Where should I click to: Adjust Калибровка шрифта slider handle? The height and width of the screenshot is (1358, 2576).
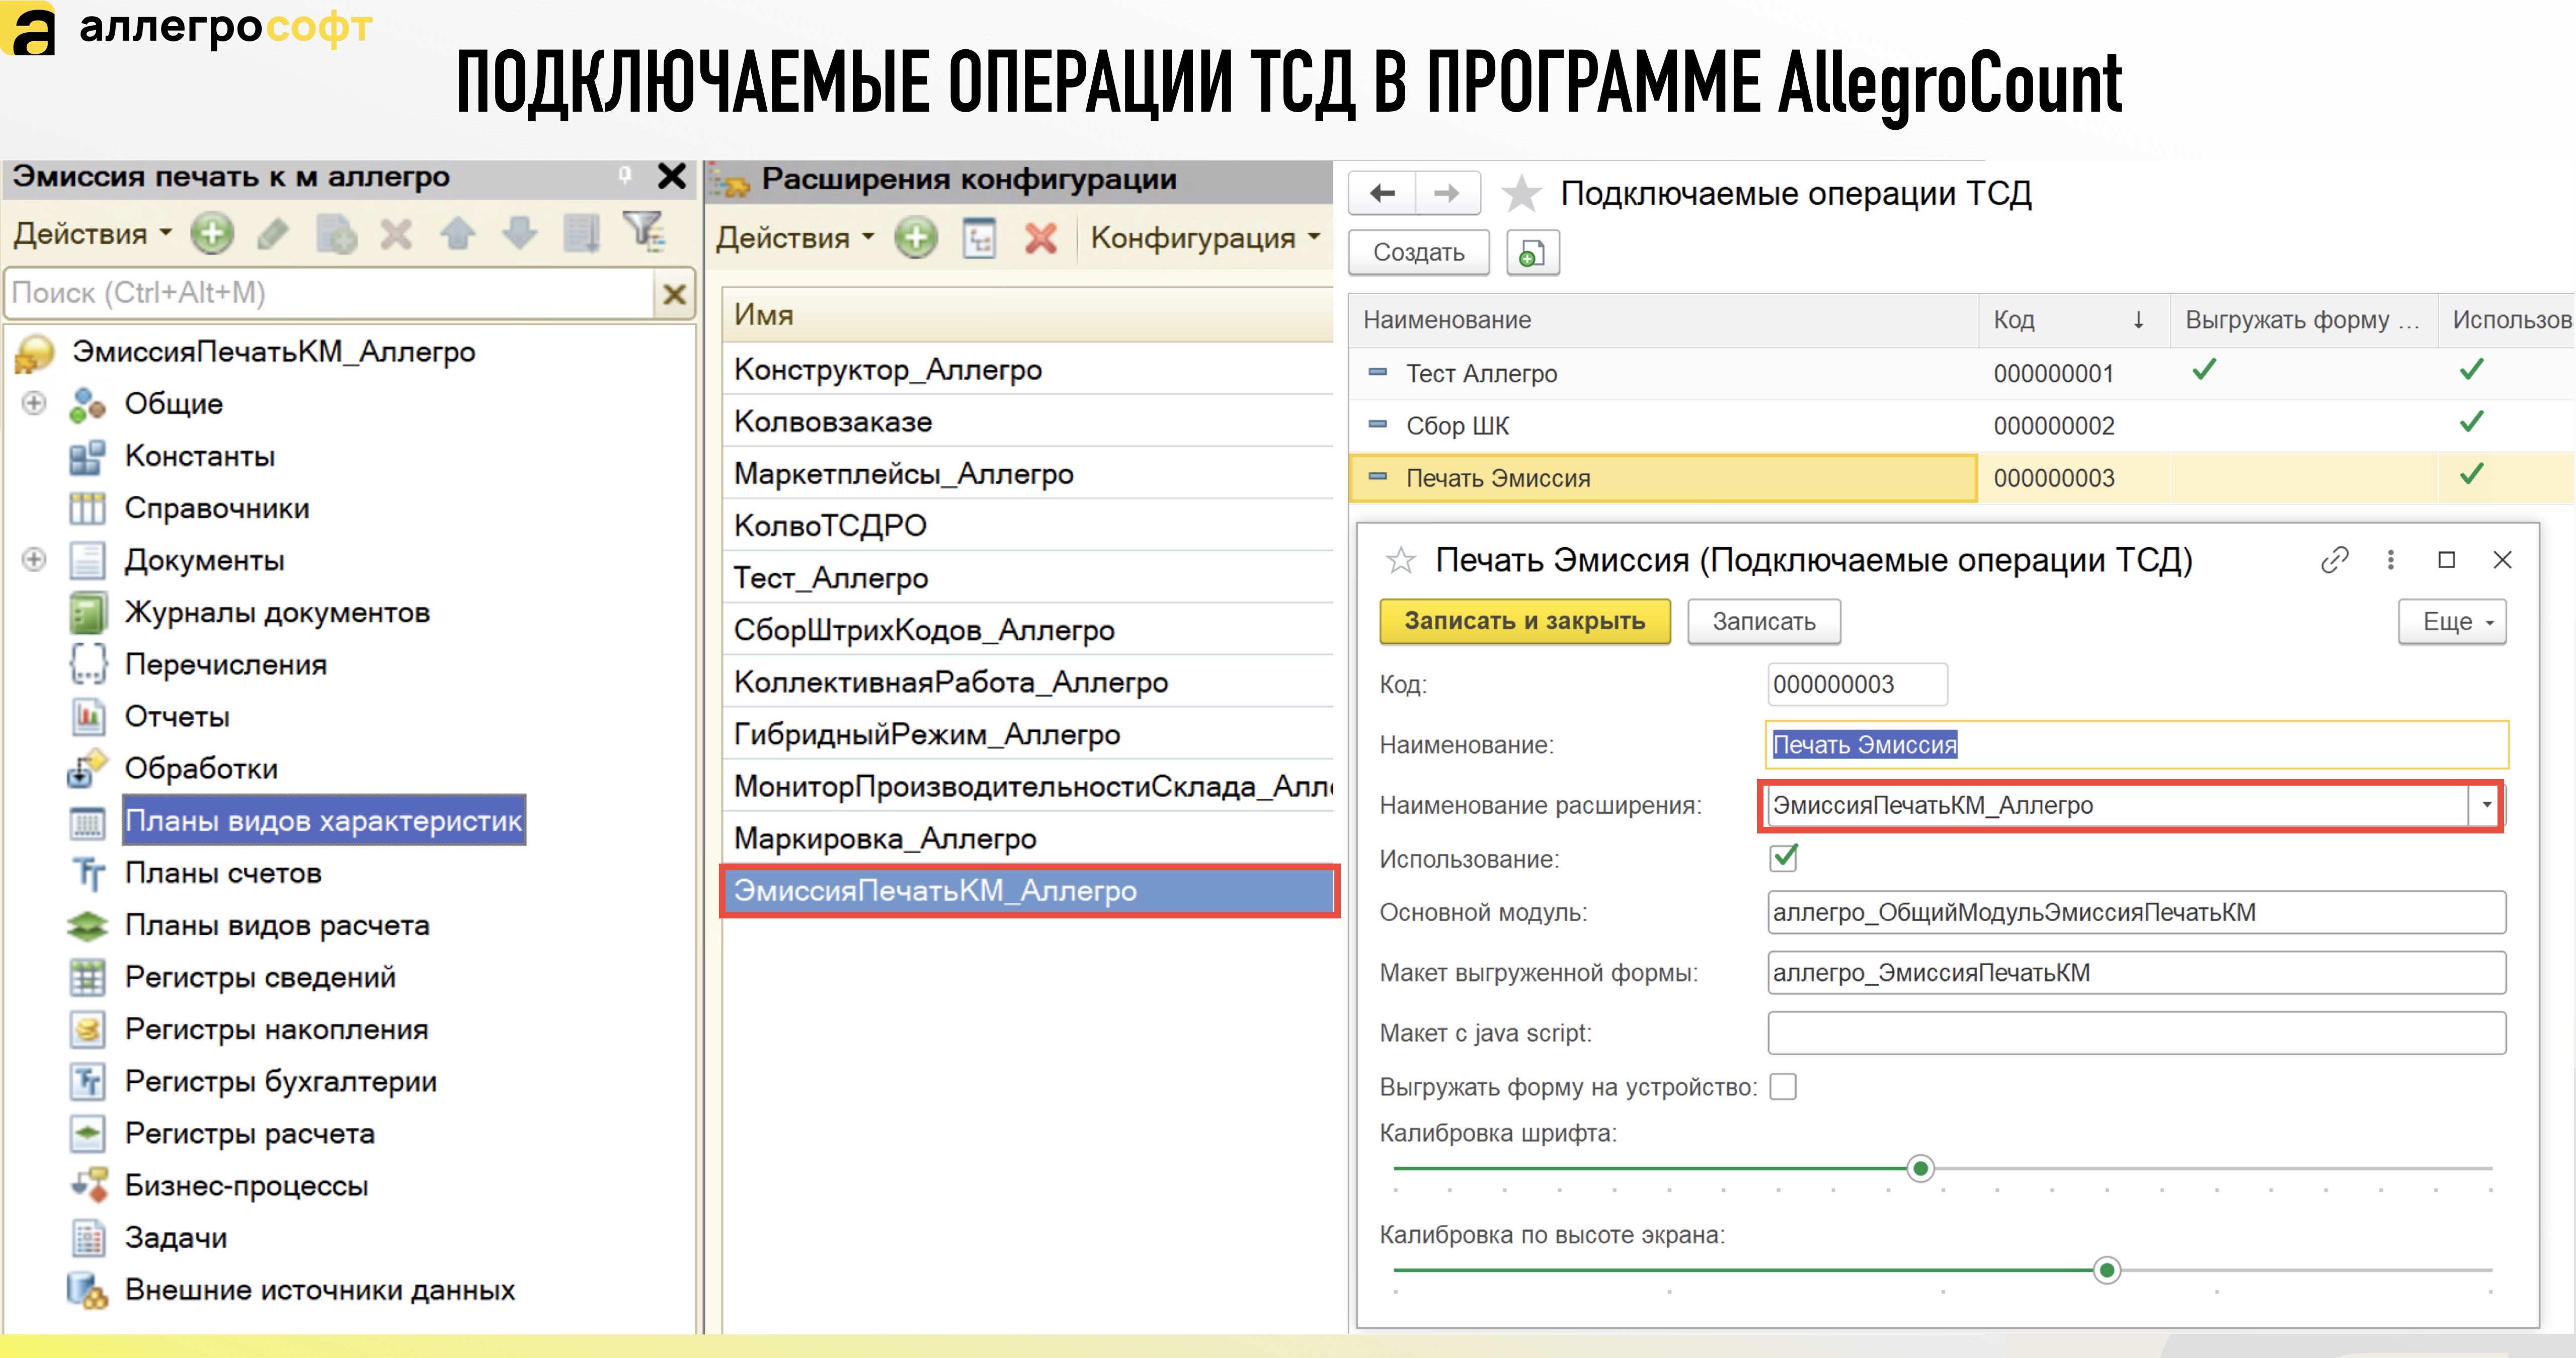(1920, 1168)
